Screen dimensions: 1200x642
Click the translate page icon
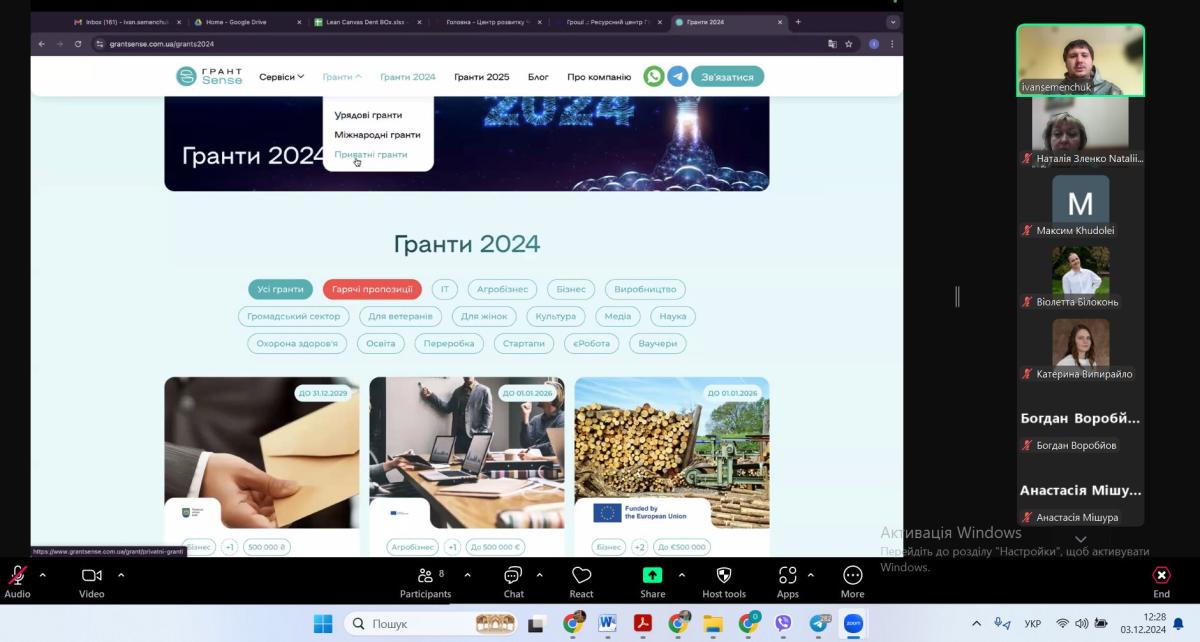pos(832,44)
